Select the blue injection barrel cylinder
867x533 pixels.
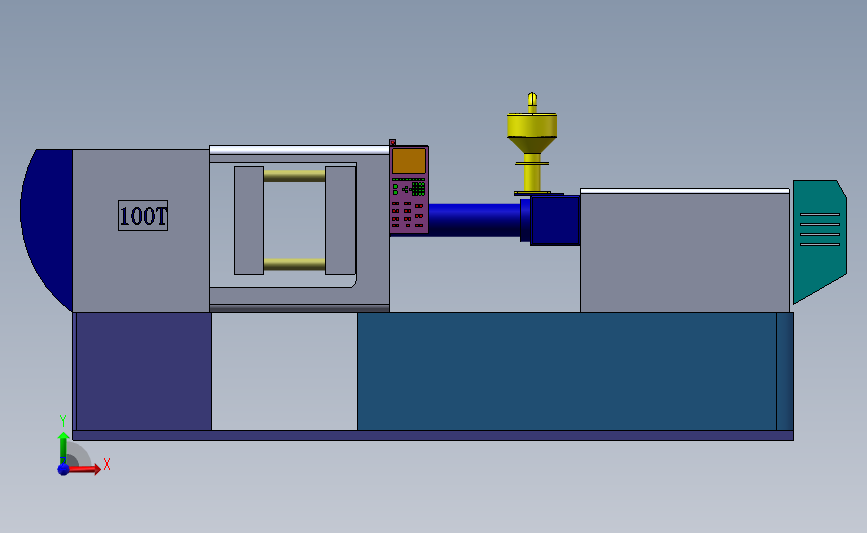point(474,220)
